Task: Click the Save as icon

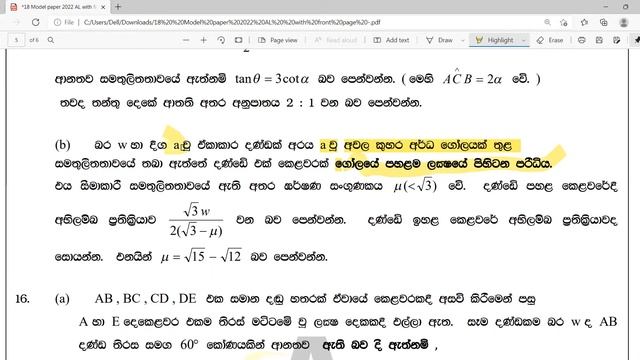Action: pyautogui.click(x=617, y=40)
